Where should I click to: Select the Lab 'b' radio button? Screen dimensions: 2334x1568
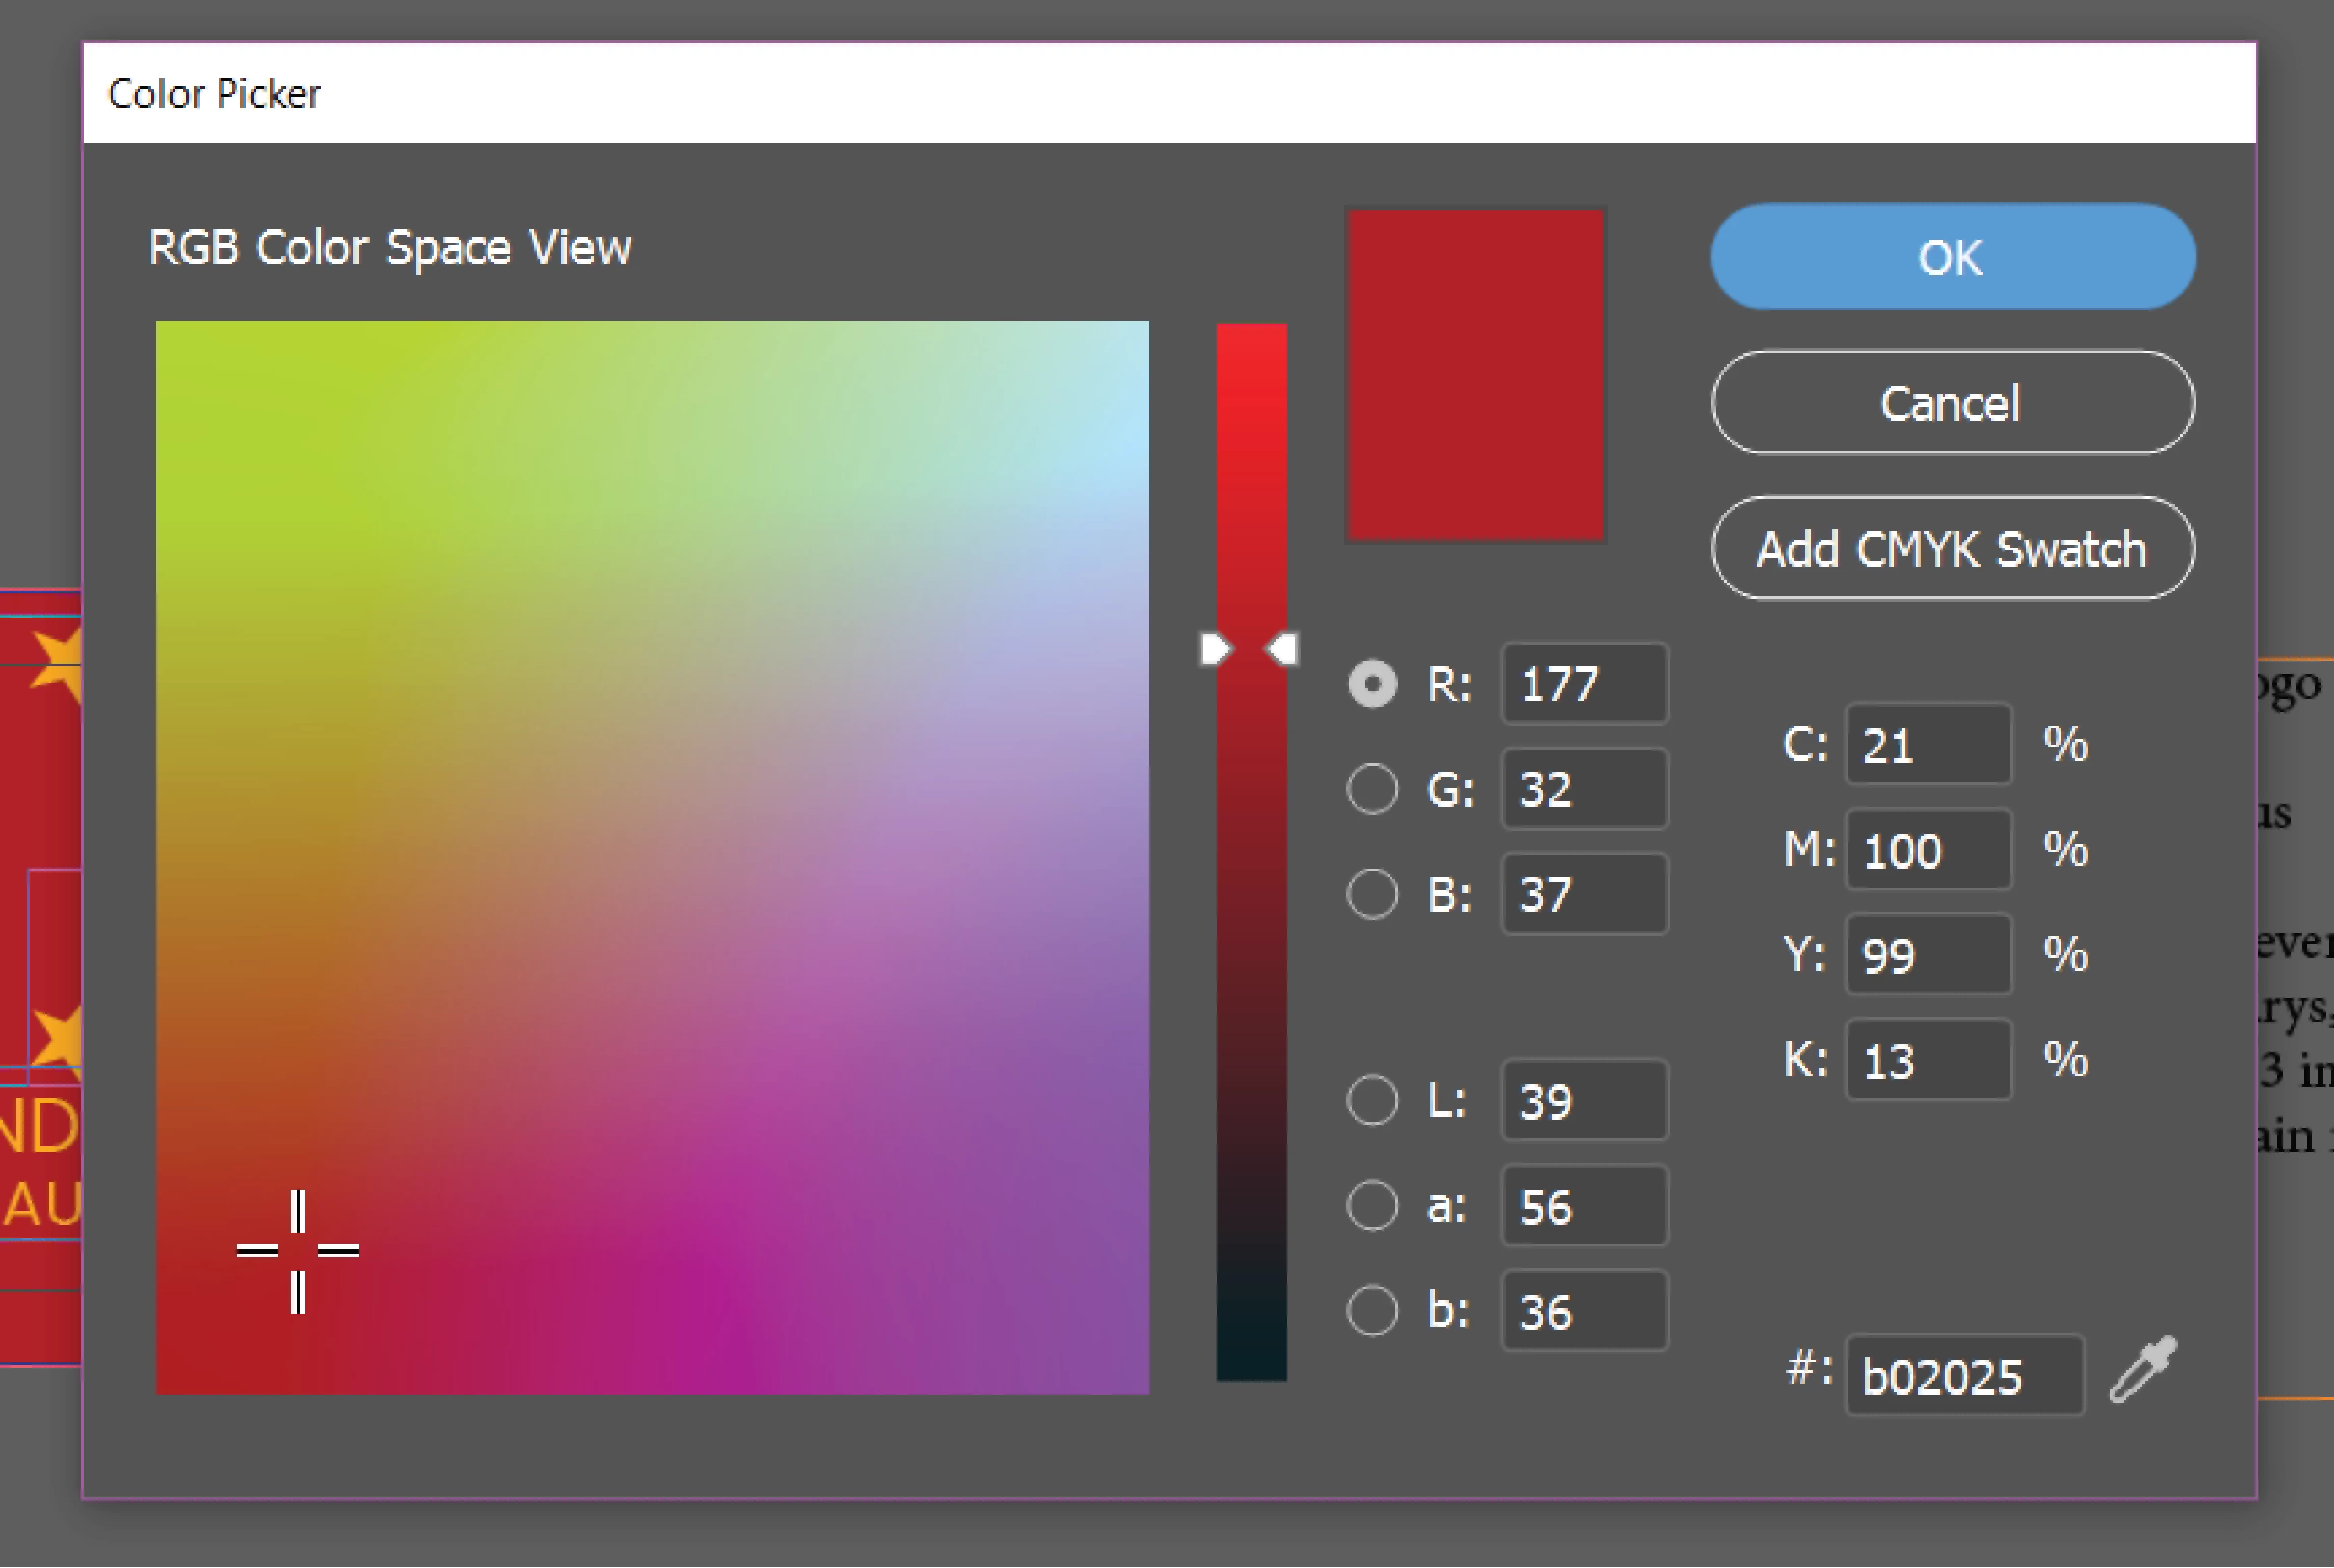point(1372,1310)
